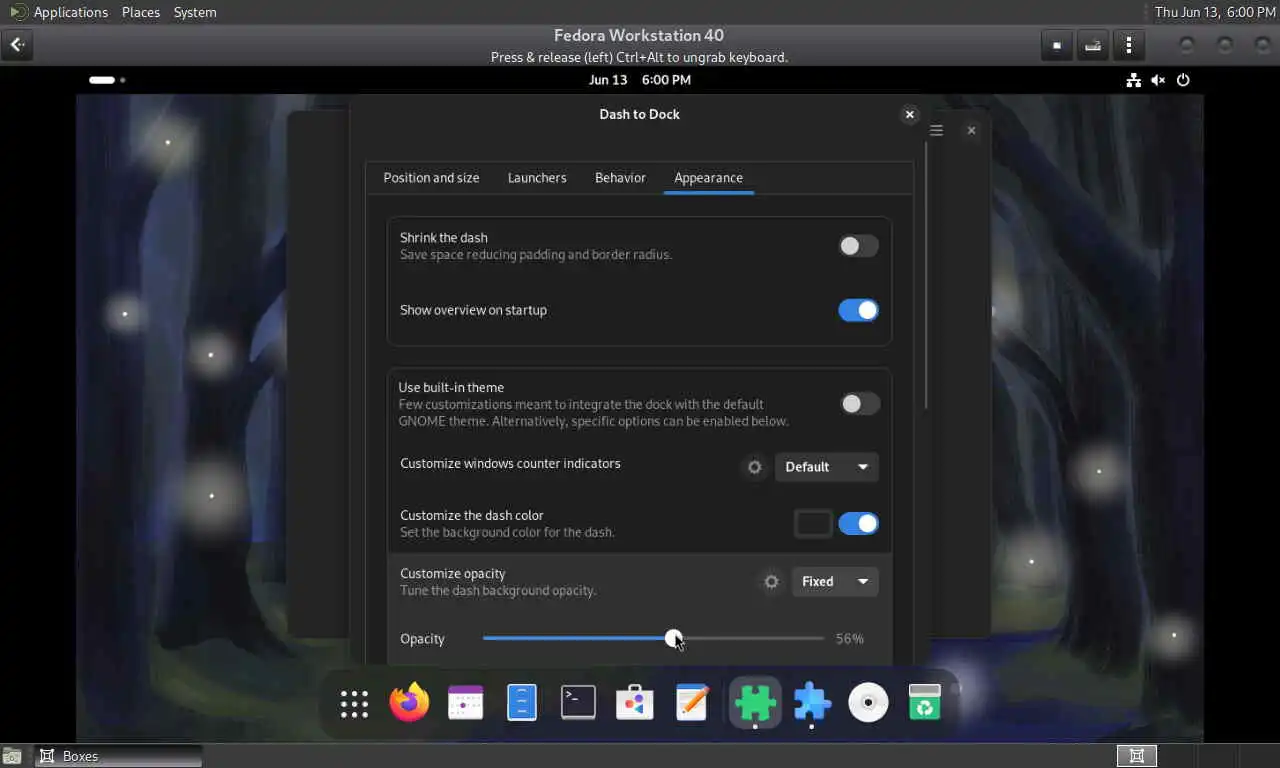This screenshot has width=1280, height=768.
Task: Click the Boxes taskbar button
Action: point(119,756)
